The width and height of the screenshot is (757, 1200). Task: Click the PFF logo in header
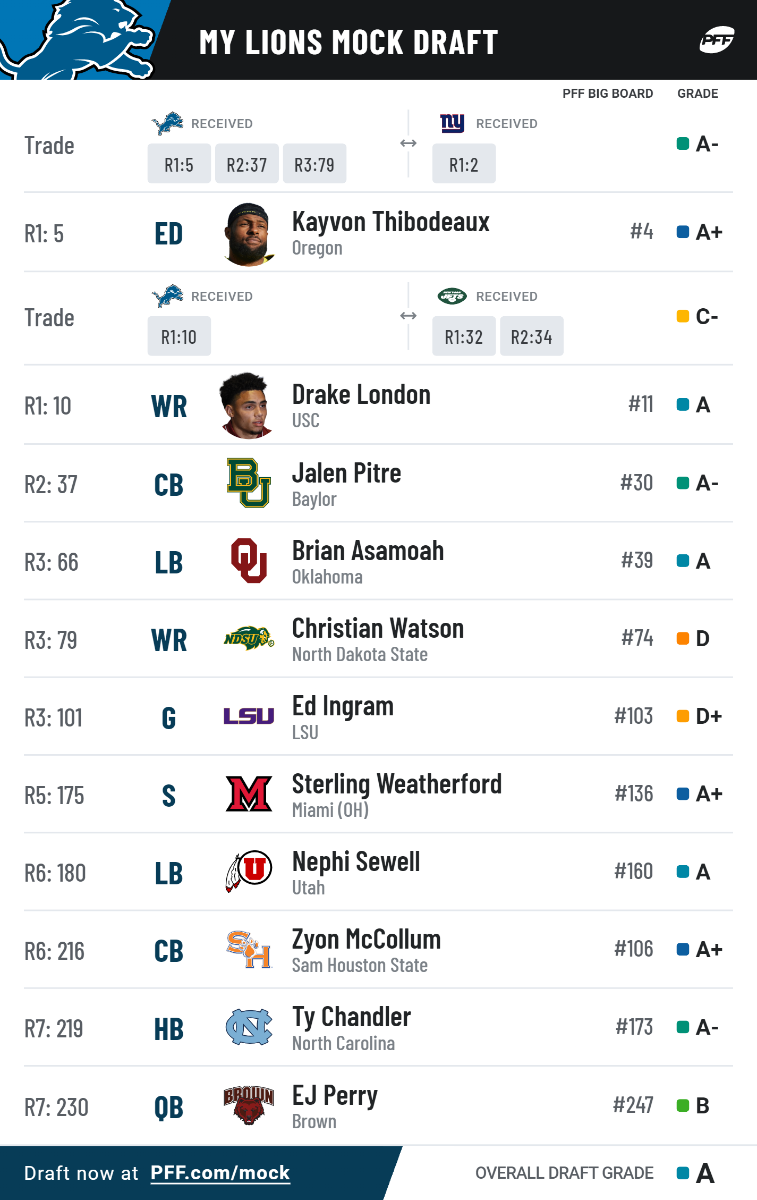[x=717, y=41]
